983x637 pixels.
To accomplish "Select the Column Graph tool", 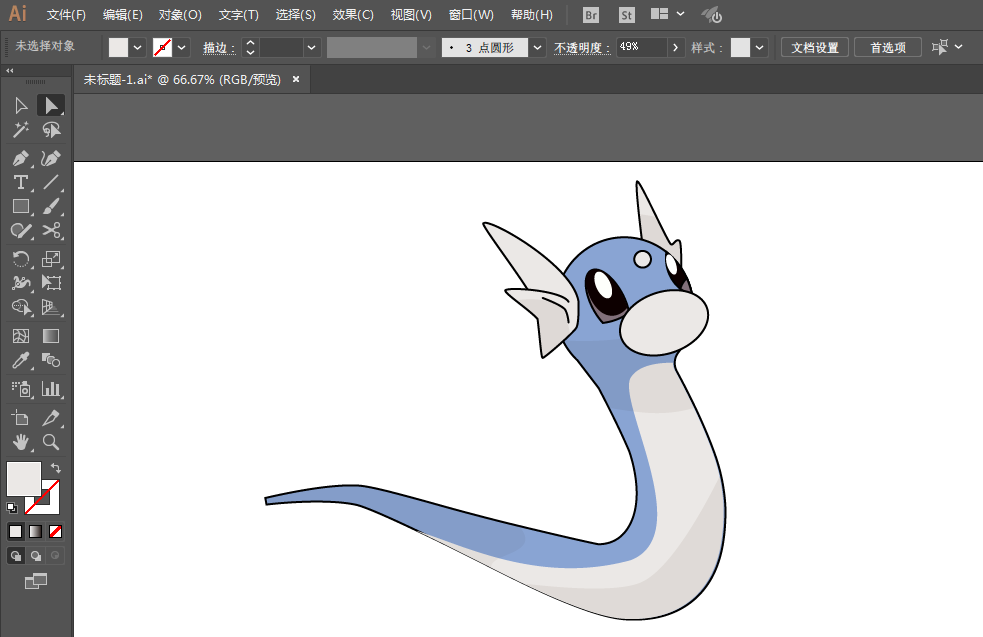I will coord(51,389).
